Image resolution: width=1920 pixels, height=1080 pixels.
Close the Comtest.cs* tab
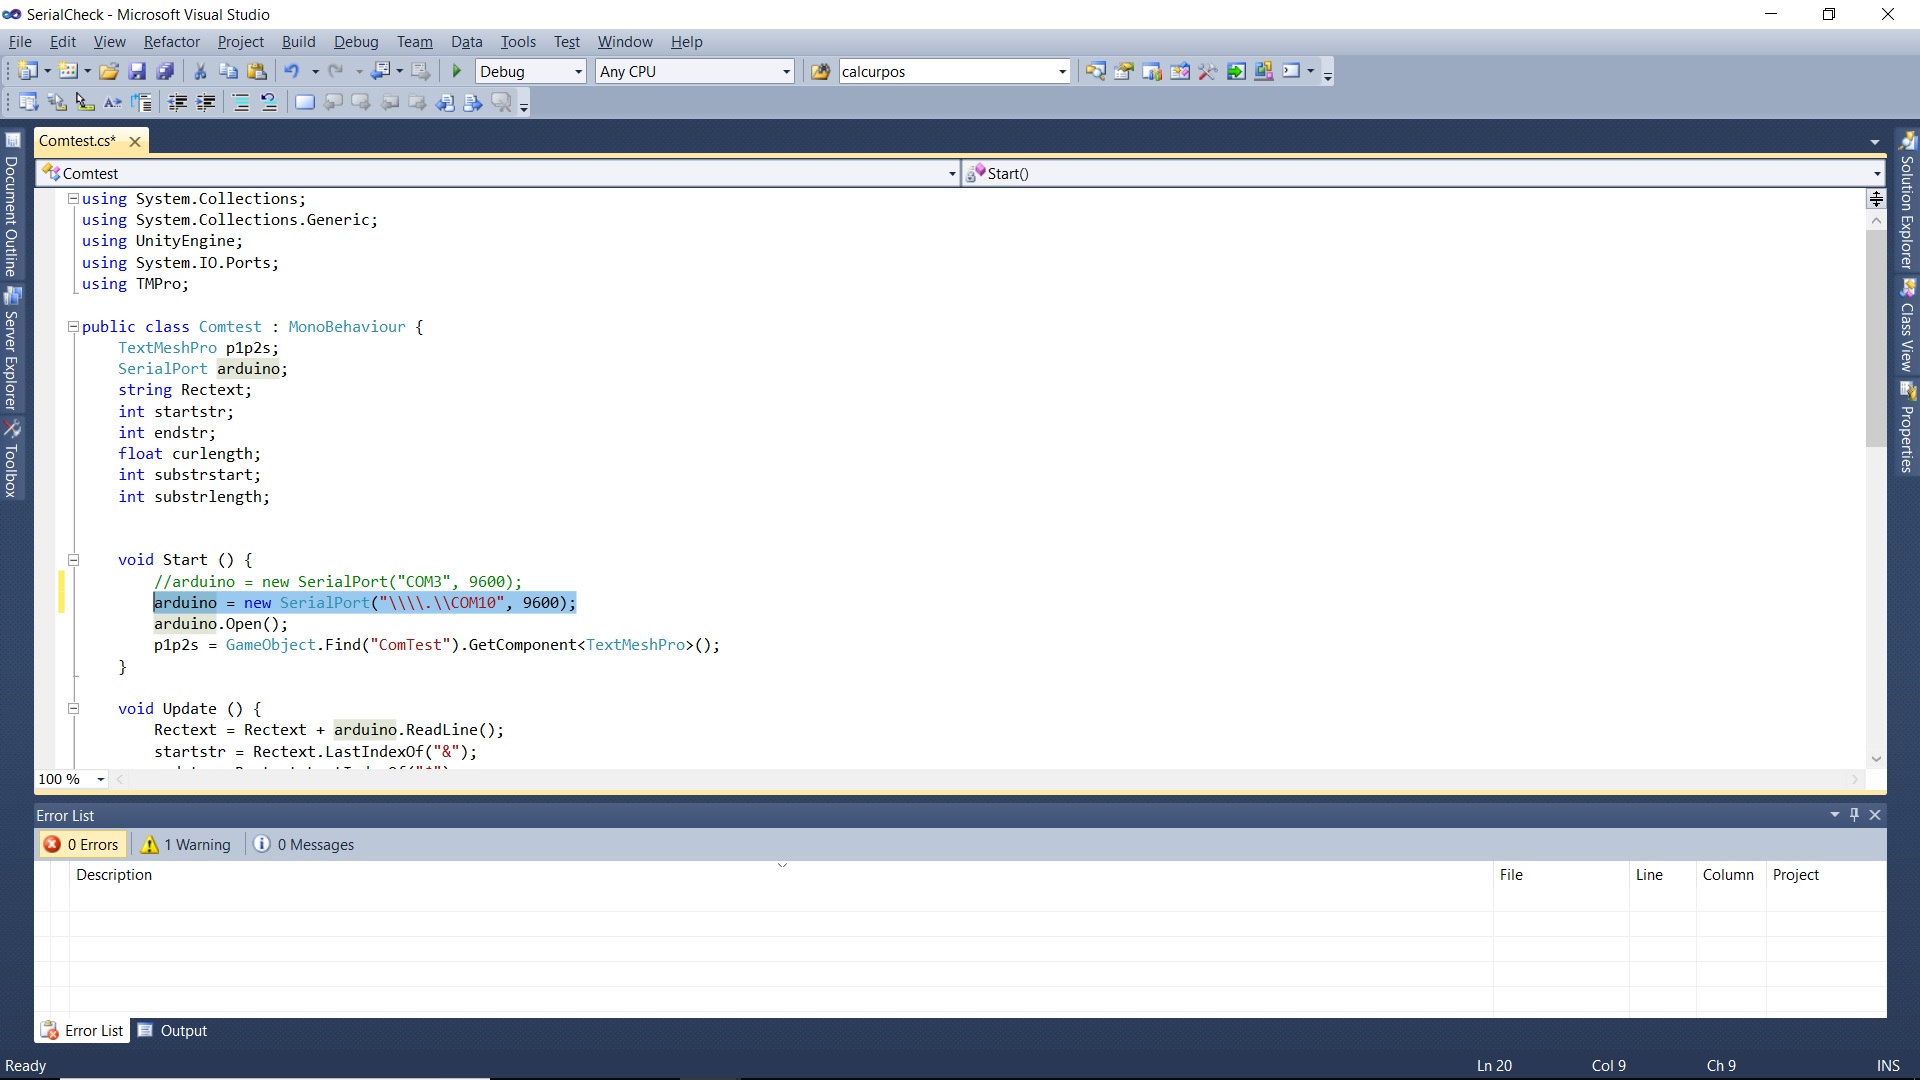(x=135, y=142)
